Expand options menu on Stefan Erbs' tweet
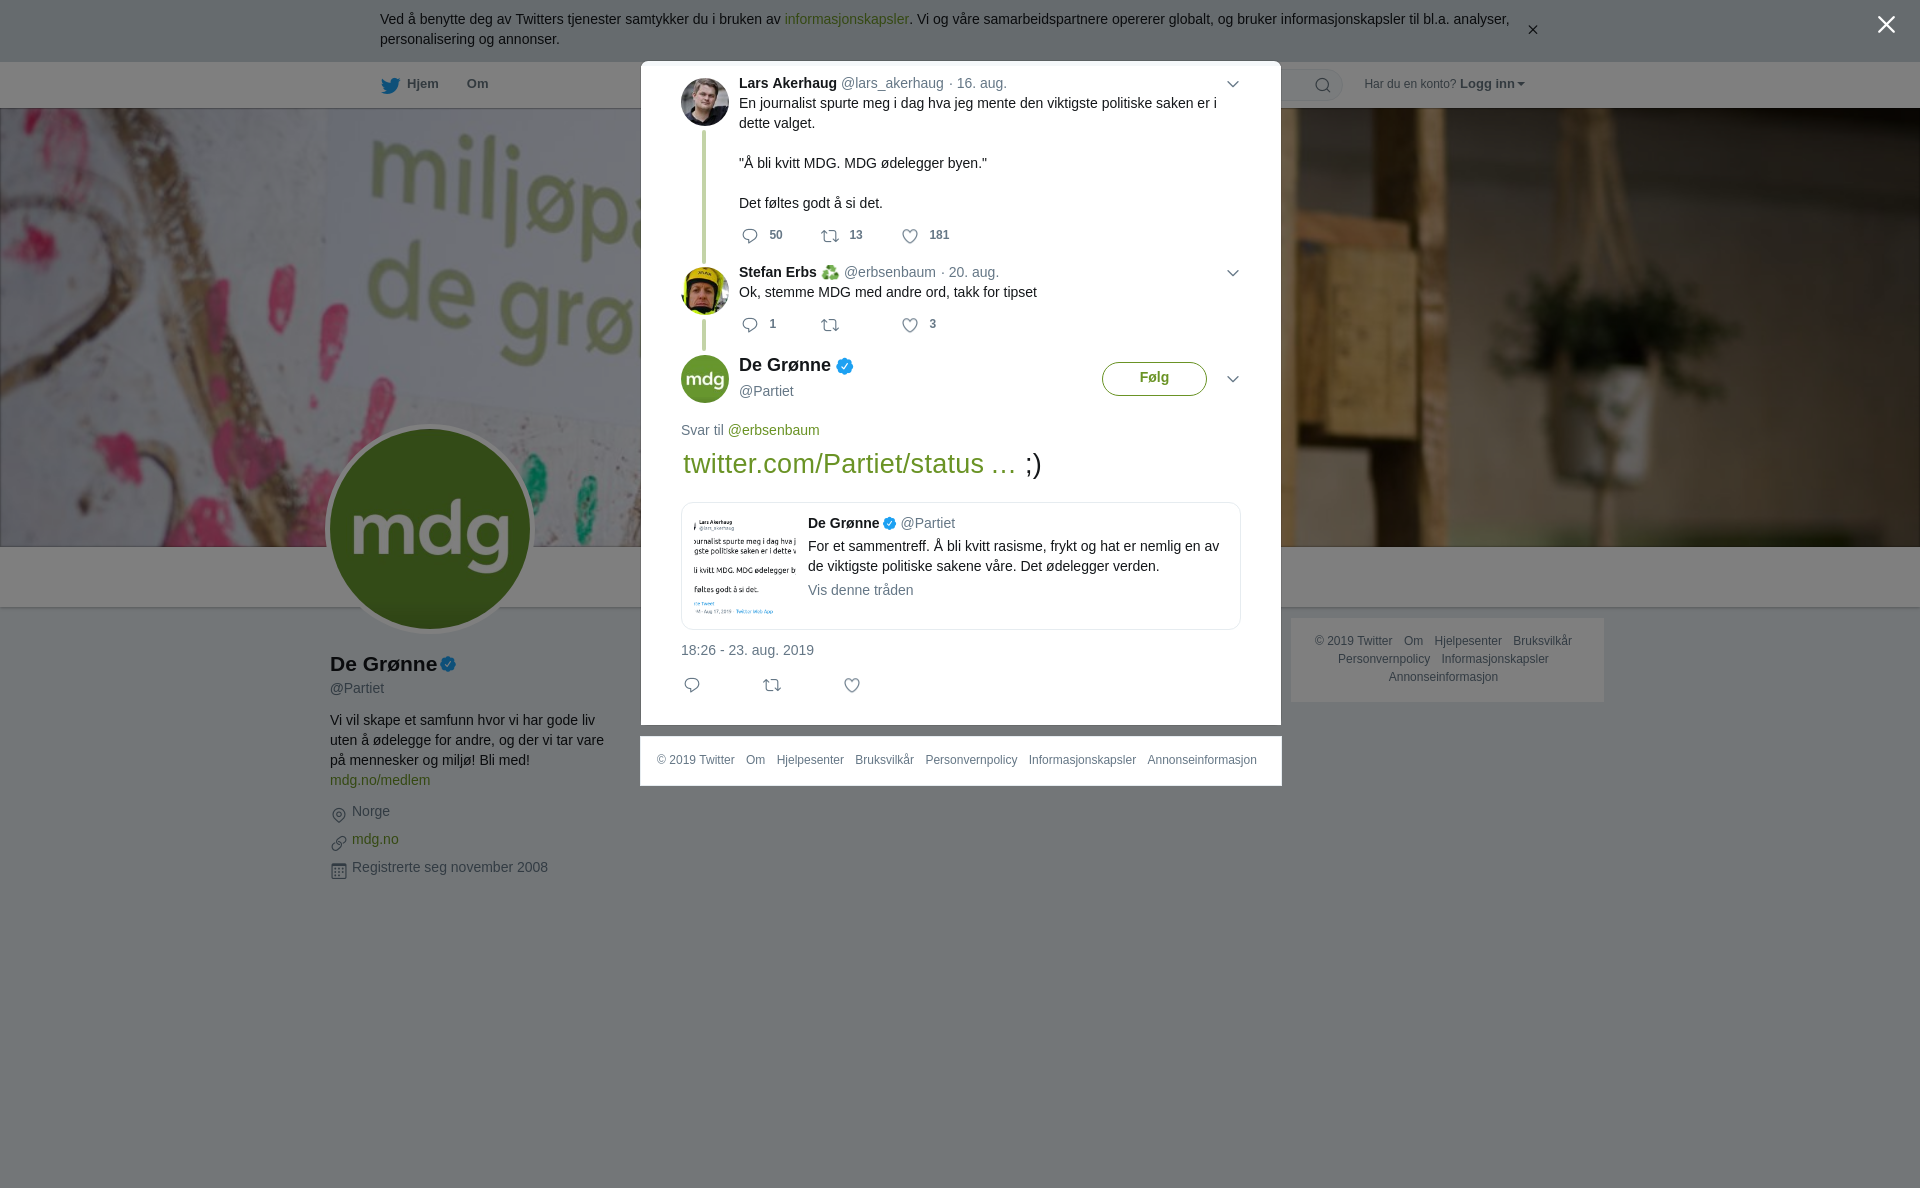 click(x=1233, y=273)
